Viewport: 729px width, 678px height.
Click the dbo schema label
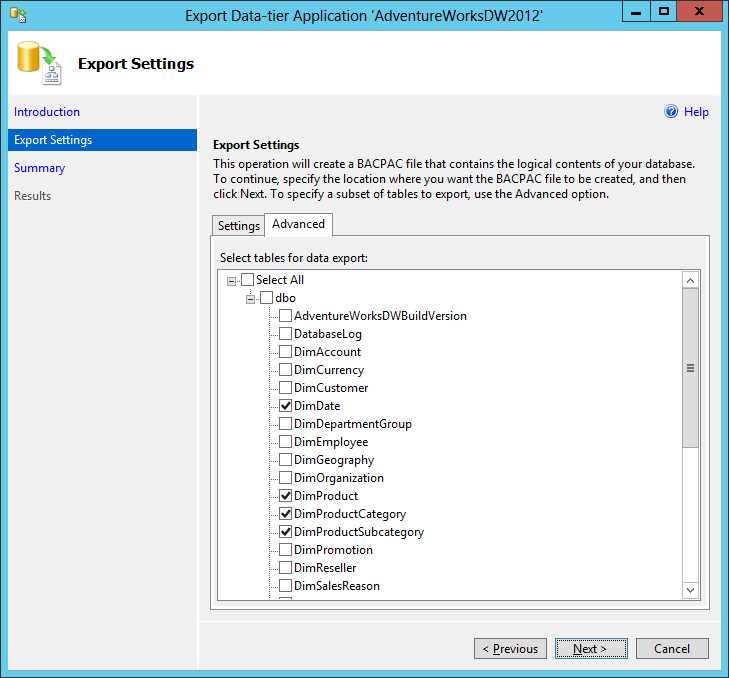tap(285, 298)
